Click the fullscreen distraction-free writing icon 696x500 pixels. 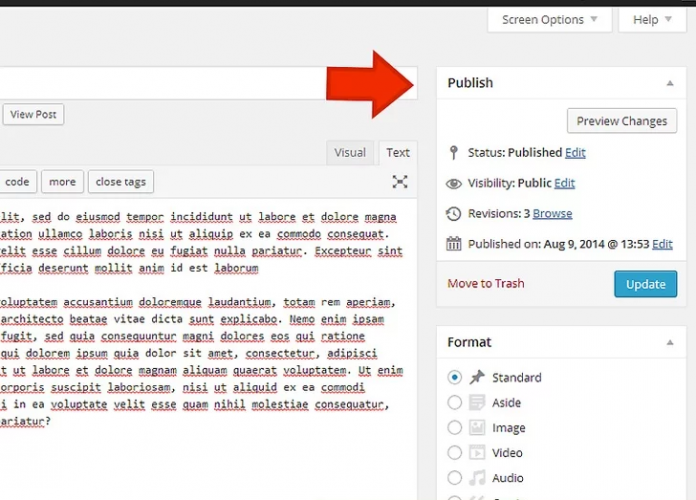coord(400,181)
